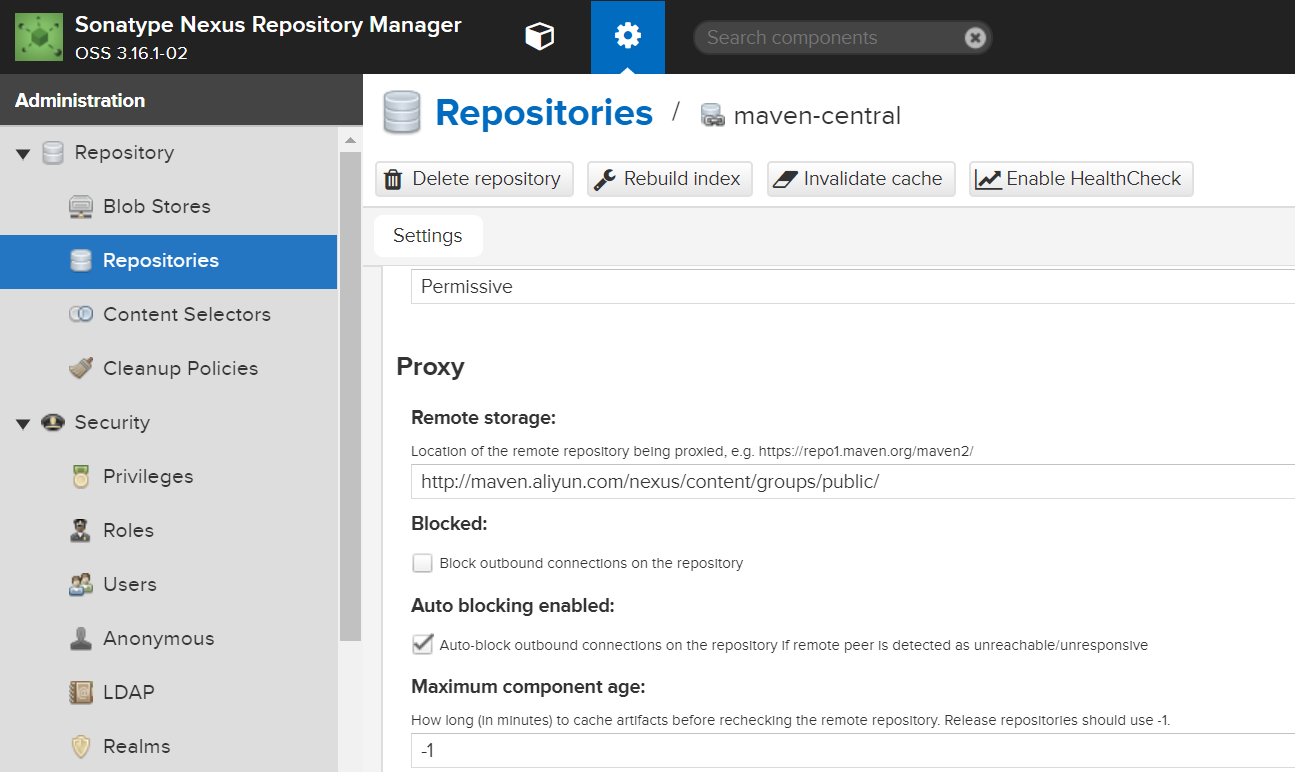Open the Permissive layout policy dropdown
The height and width of the screenshot is (772, 1295).
tap(850, 287)
